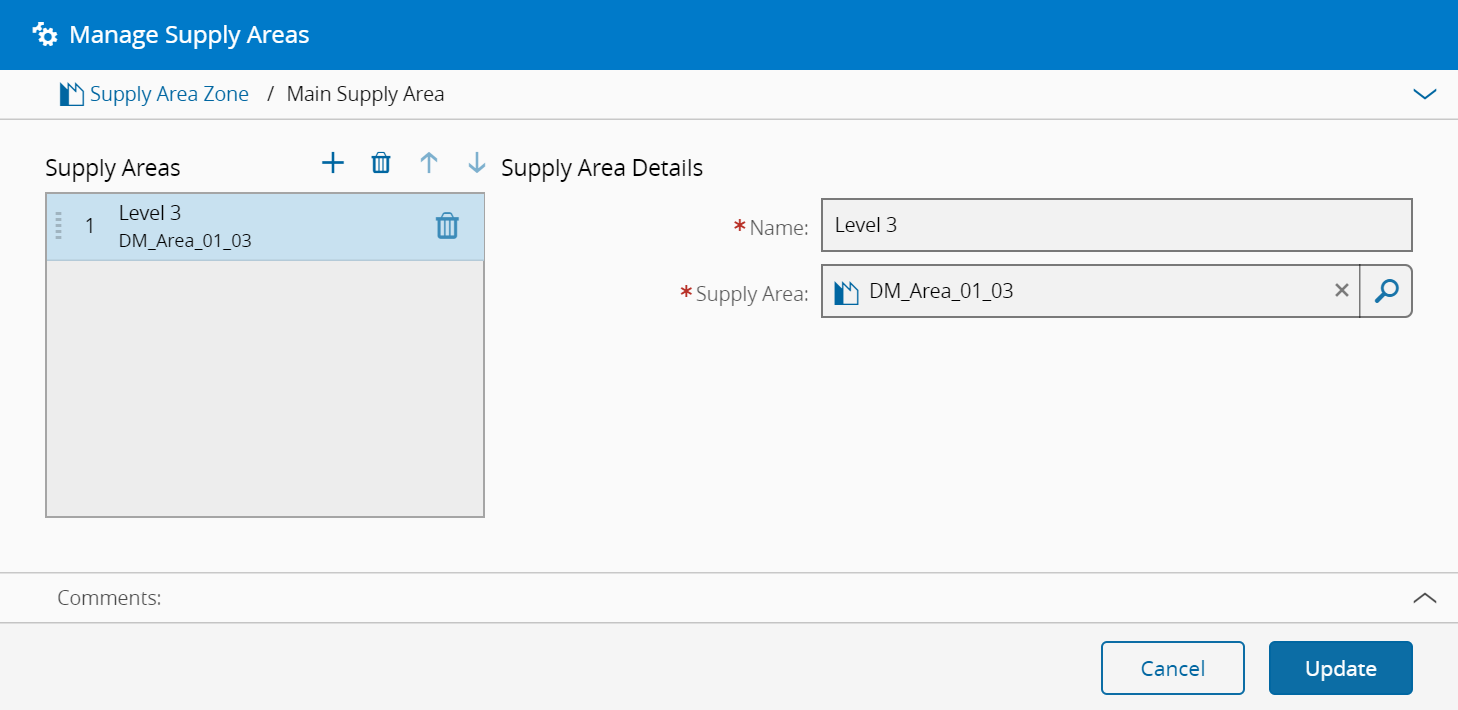Expand the header chevron at top right

point(1424,94)
